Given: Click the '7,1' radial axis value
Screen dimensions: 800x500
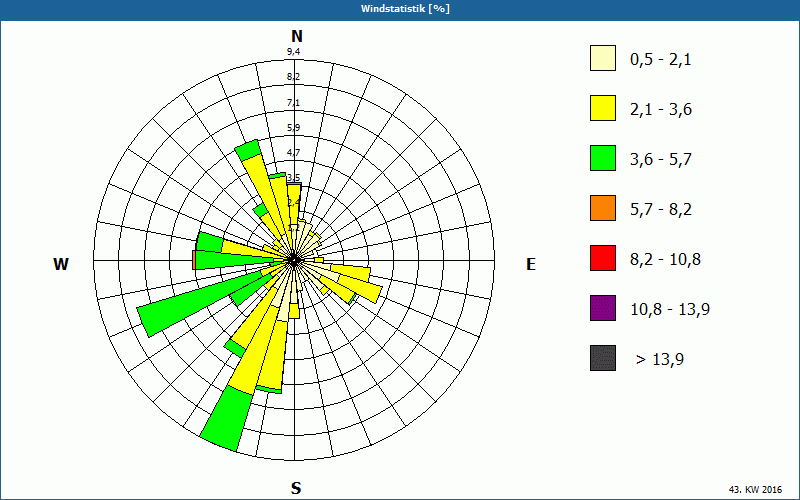Looking at the screenshot, I should [293, 103].
